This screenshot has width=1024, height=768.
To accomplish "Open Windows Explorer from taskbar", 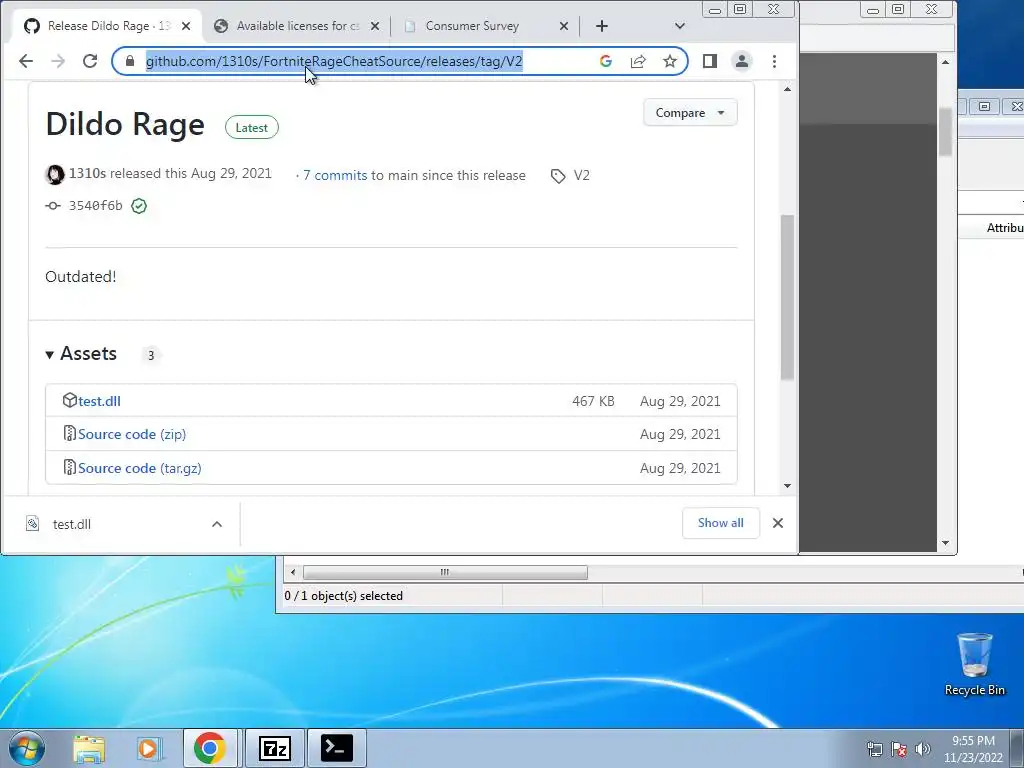I will (x=89, y=748).
